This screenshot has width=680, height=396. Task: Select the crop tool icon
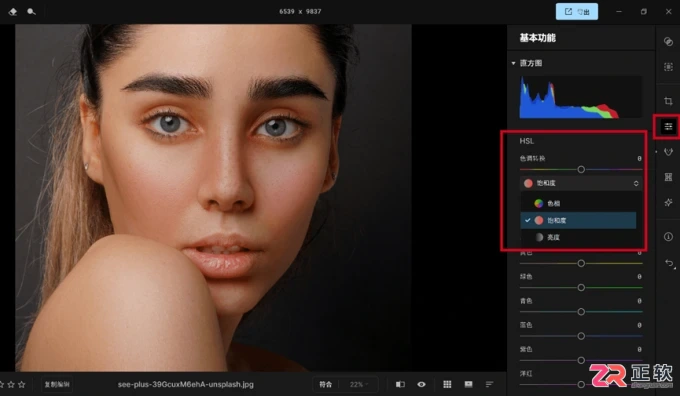(x=668, y=101)
